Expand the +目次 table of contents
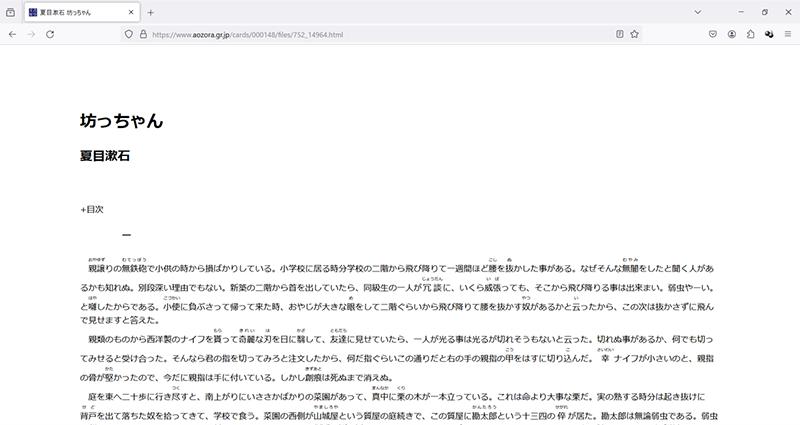Image resolution: width=800 pixels, height=425 pixels. pyautogui.click(x=92, y=209)
